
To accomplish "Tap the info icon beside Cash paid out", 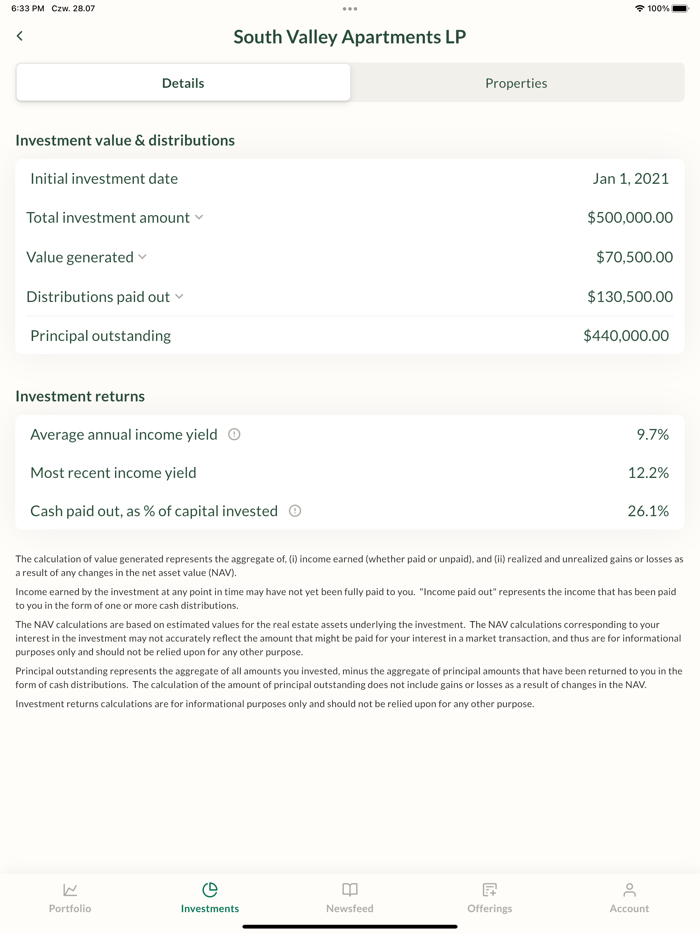I will point(294,510).
